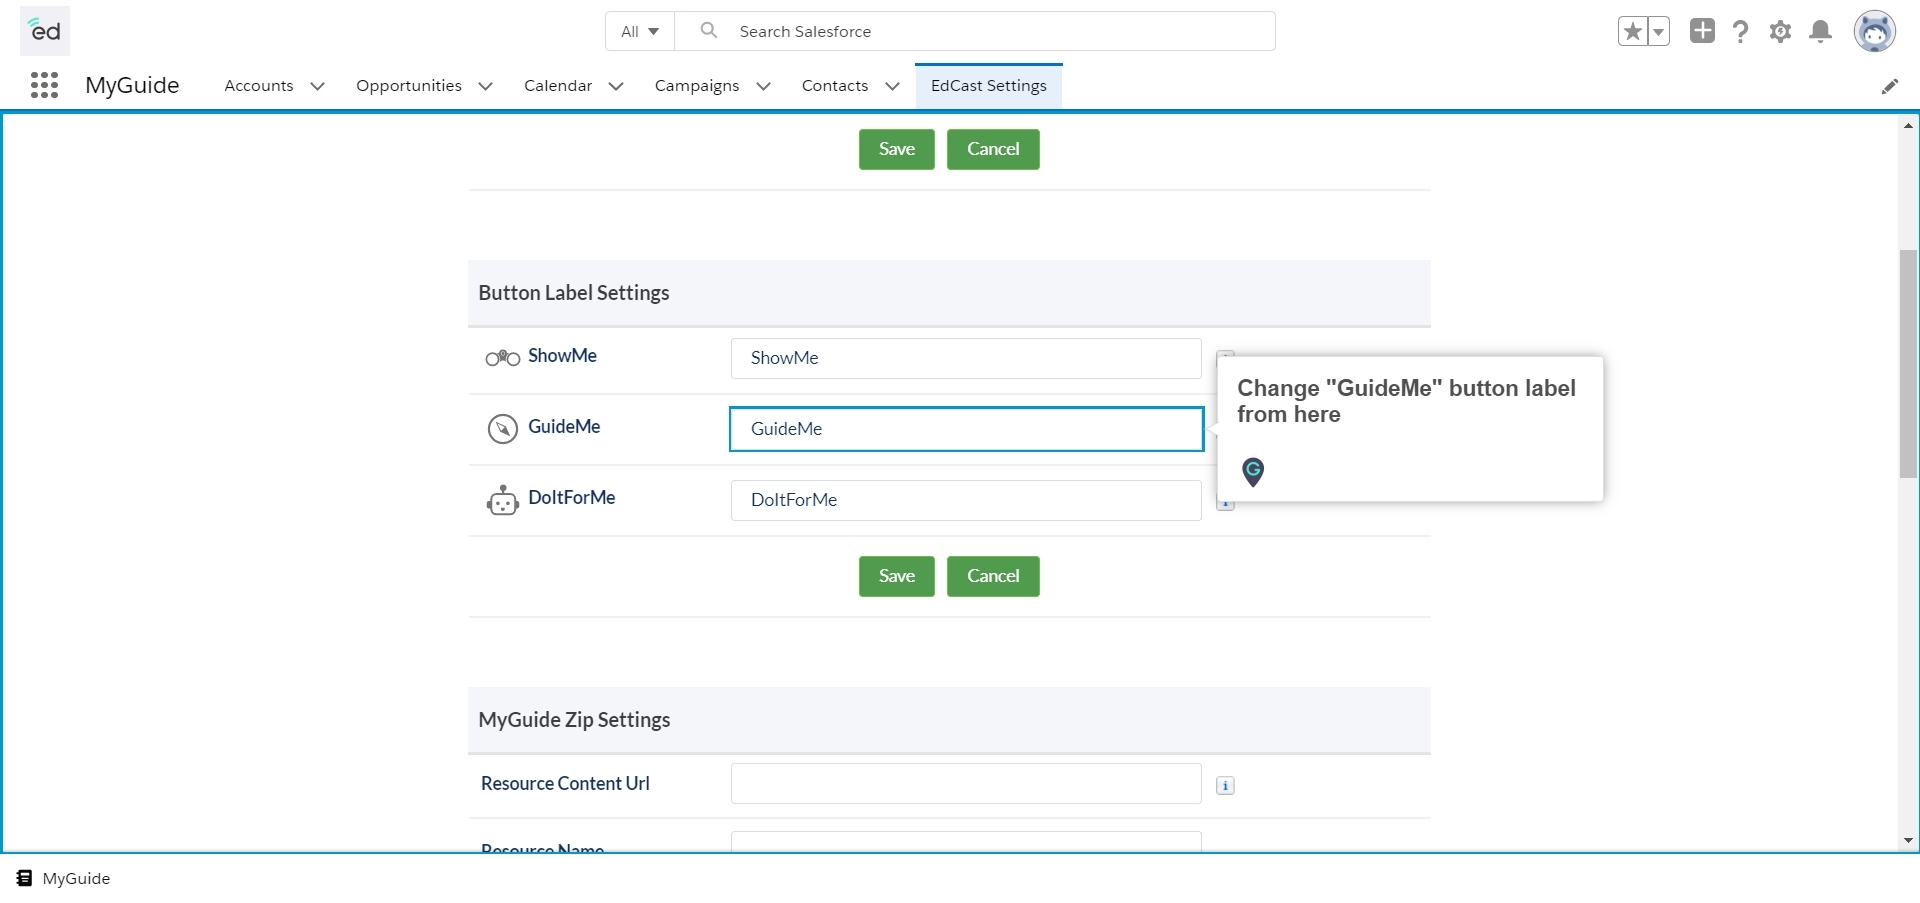Expand the Contacts tab chevron
Image resolution: width=1920 pixels, height=903 pixels.
coord(893,86)
